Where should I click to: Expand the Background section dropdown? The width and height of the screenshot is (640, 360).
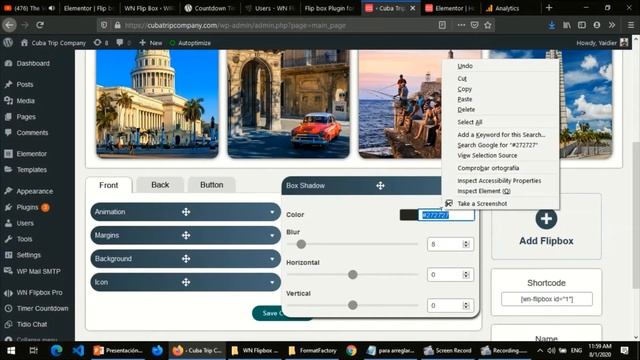point(272,259)
